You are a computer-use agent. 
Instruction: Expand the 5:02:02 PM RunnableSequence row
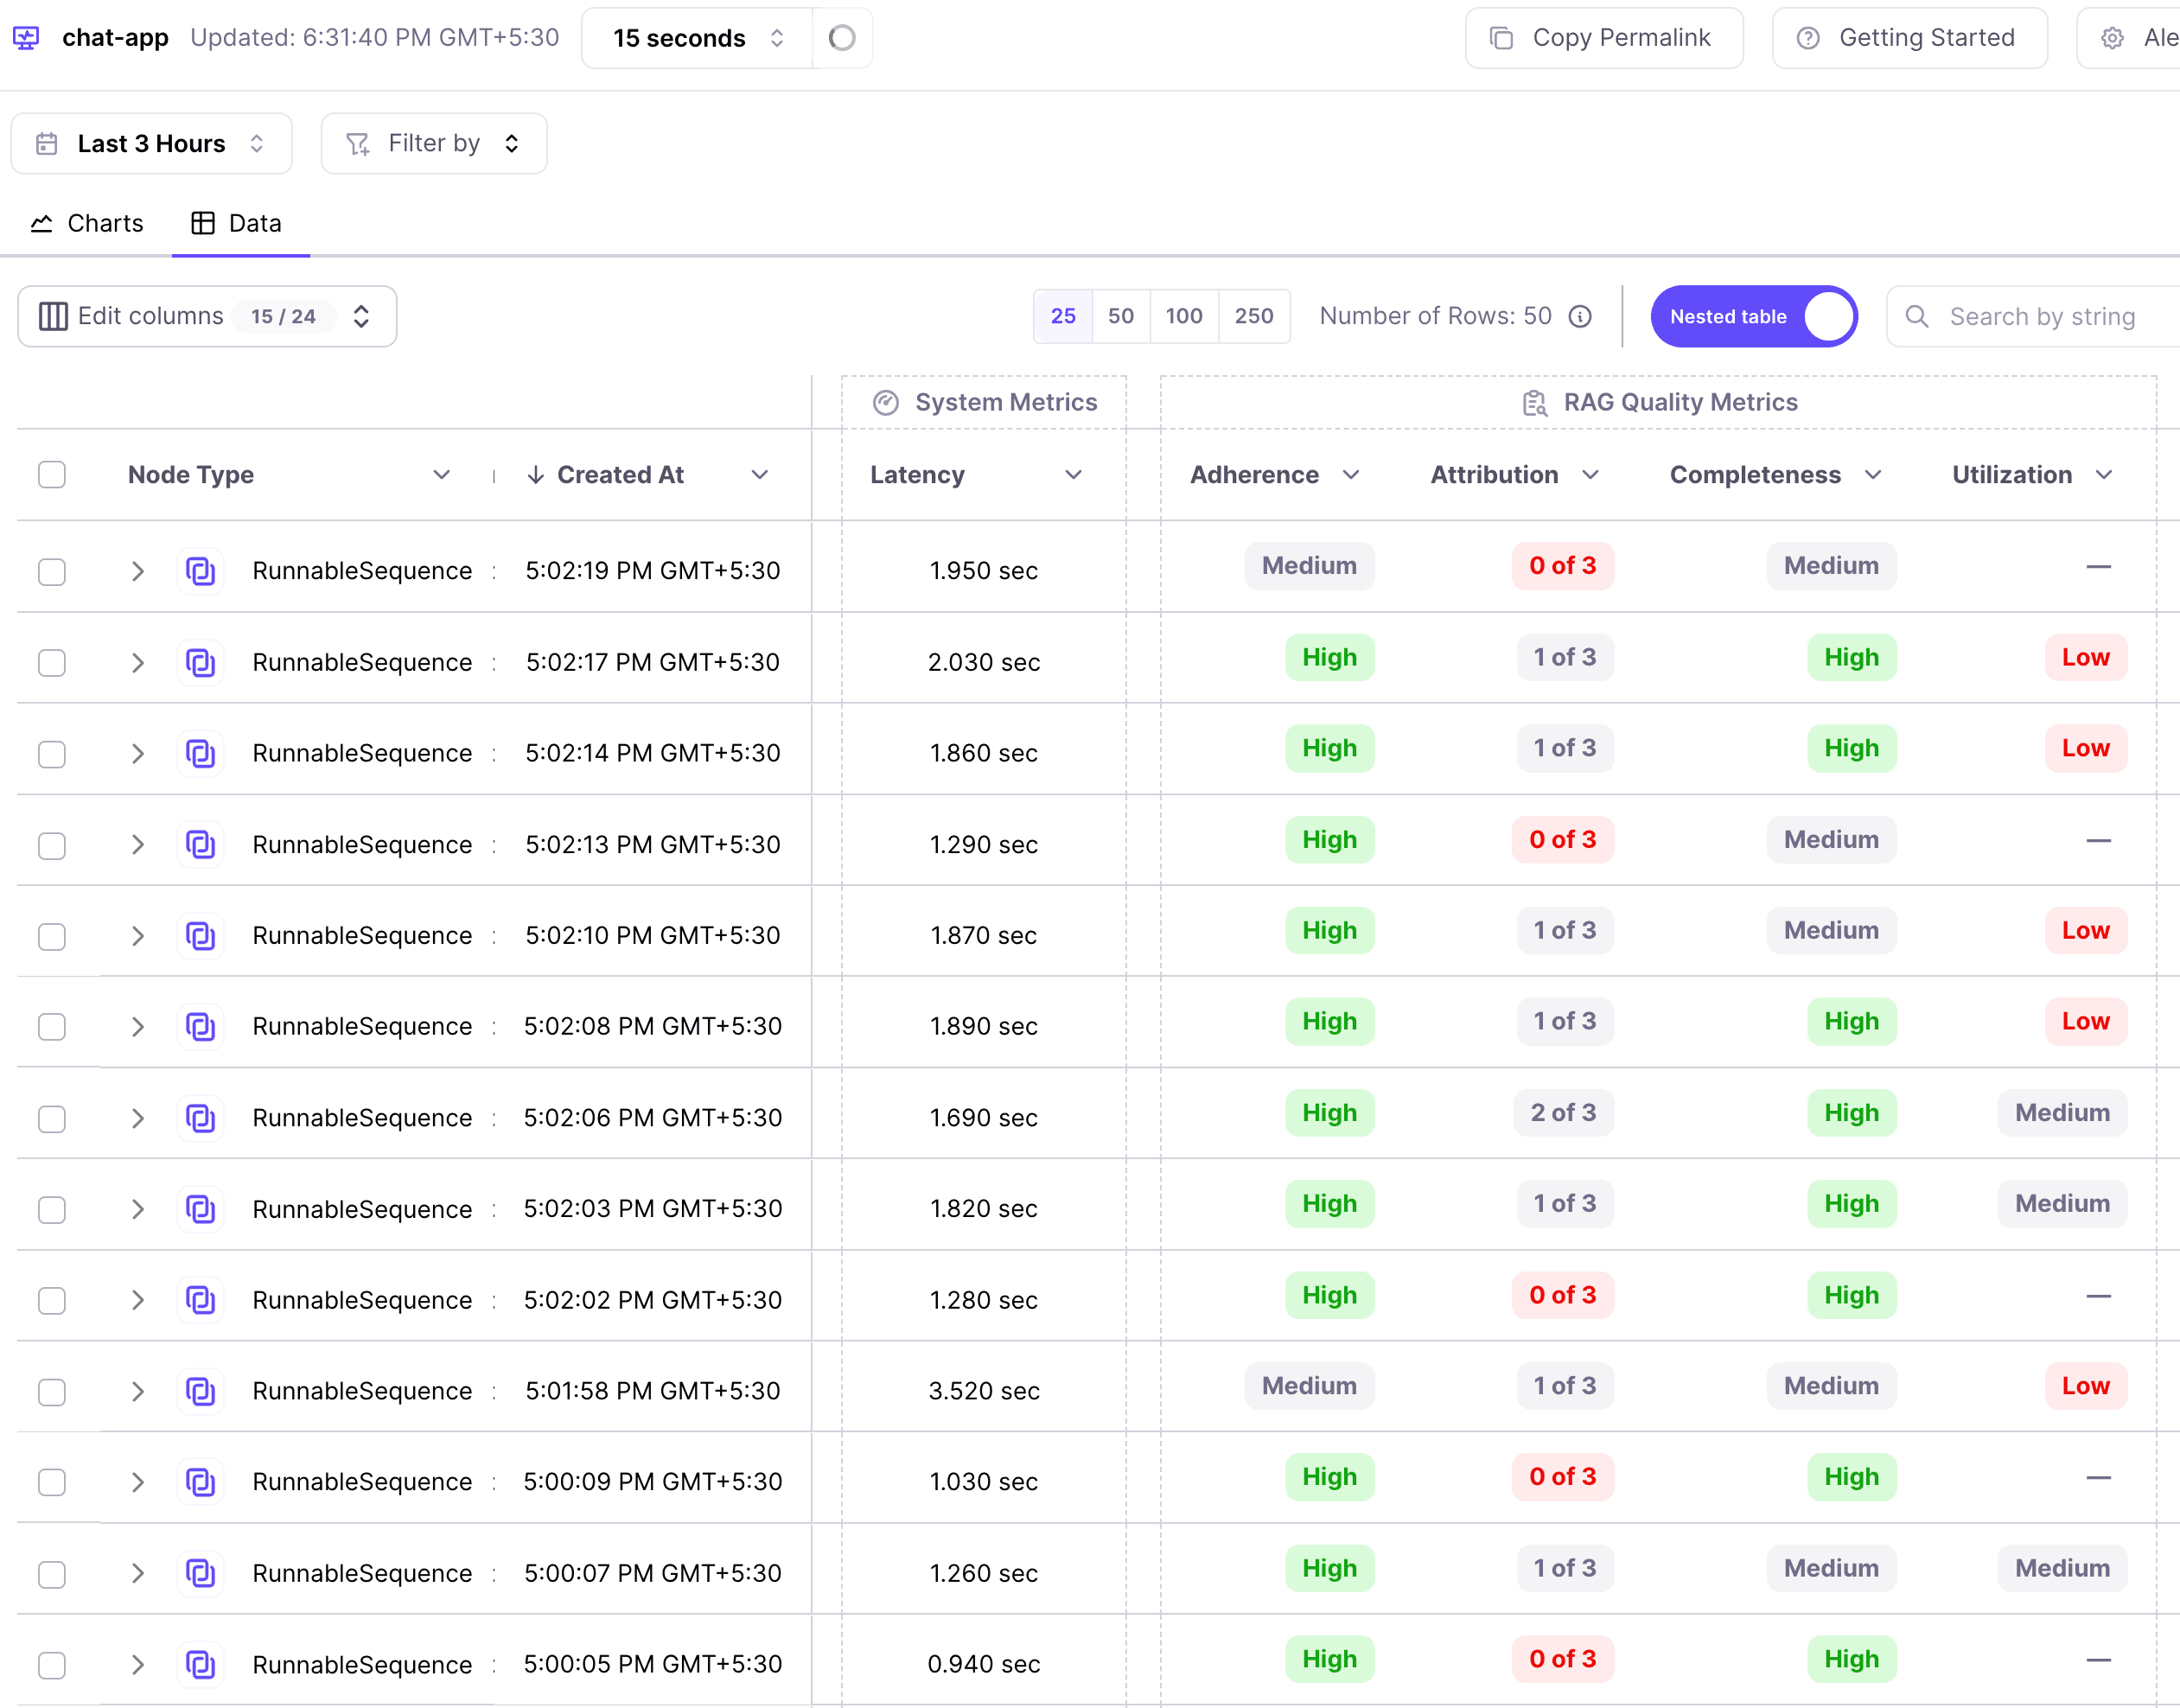[x=138, y=1300]
